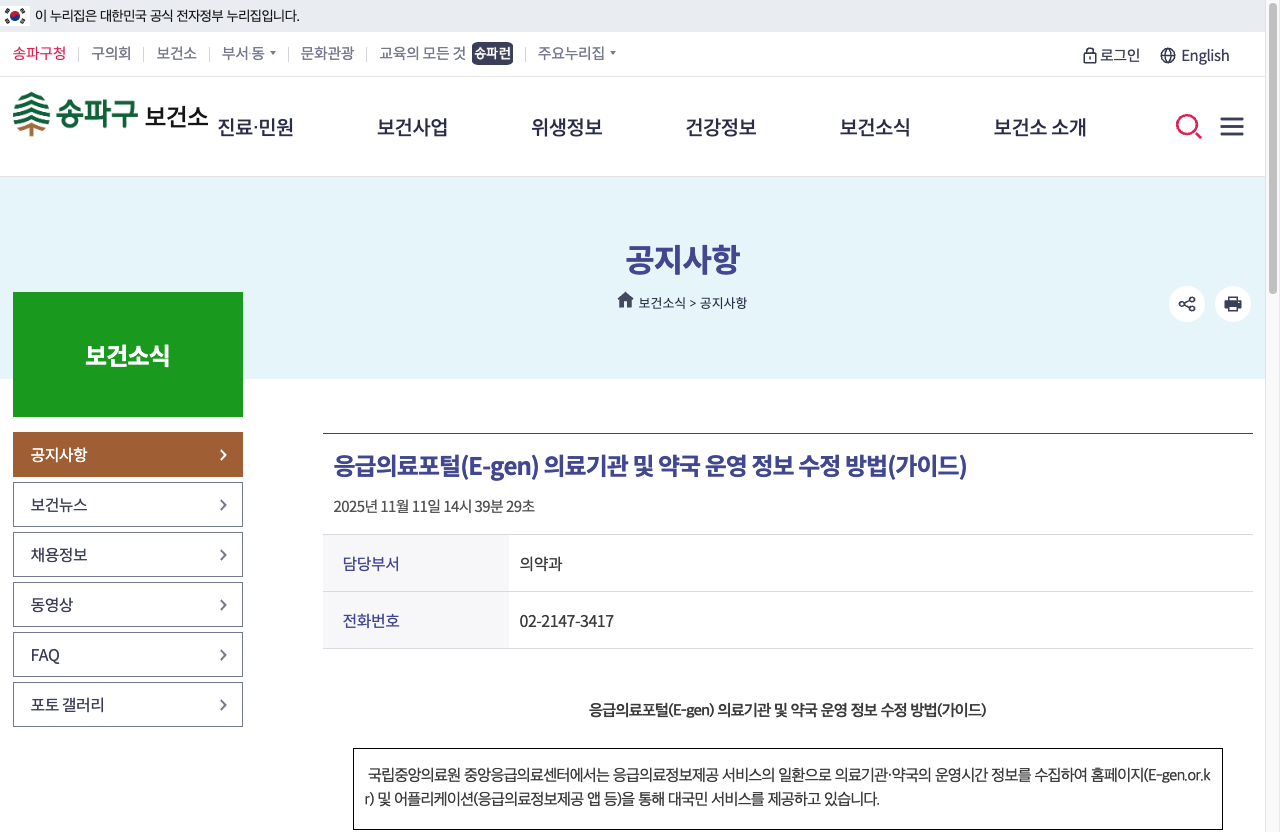
Task: Click the 전화번호 label cell
Action: [x=416, y=620]
